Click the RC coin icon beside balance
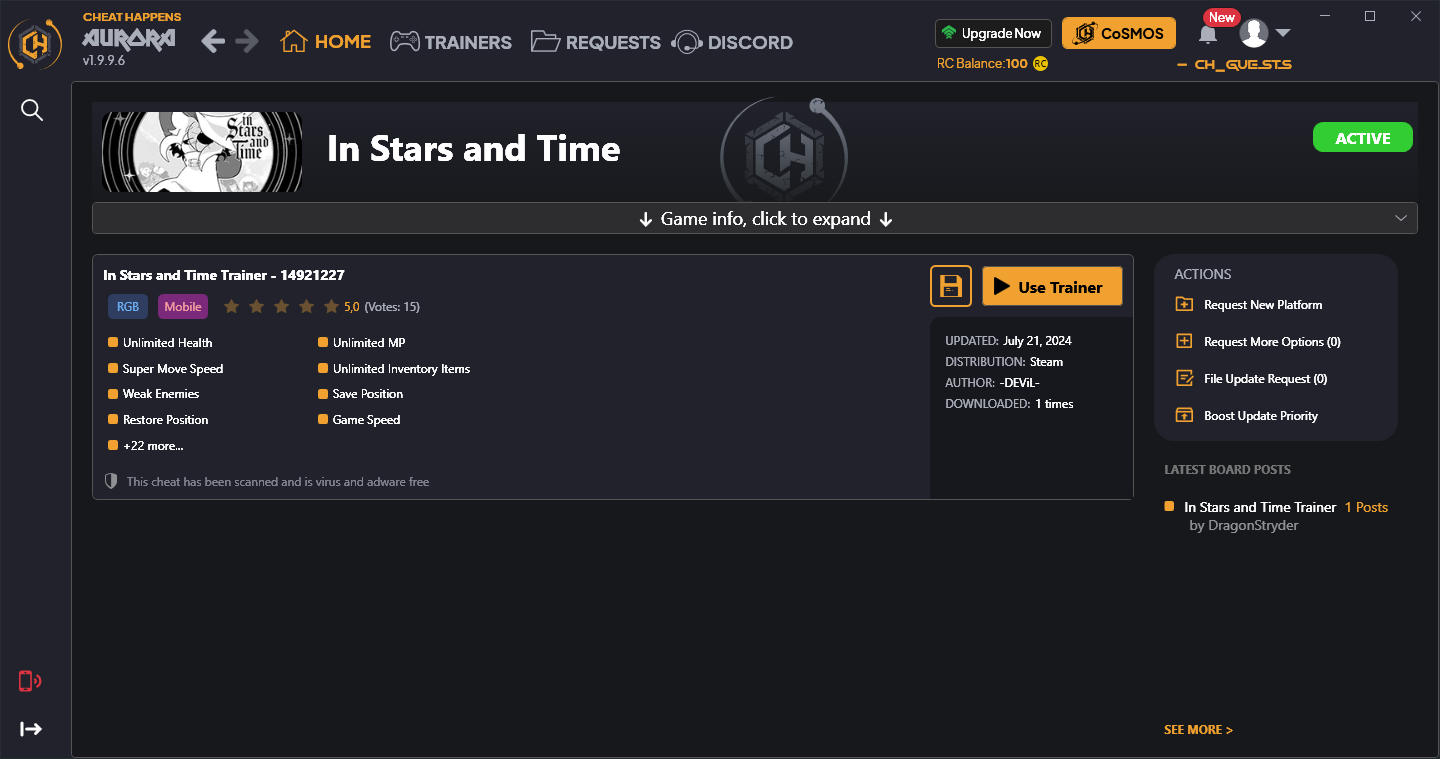 (x=1040, y=64)
